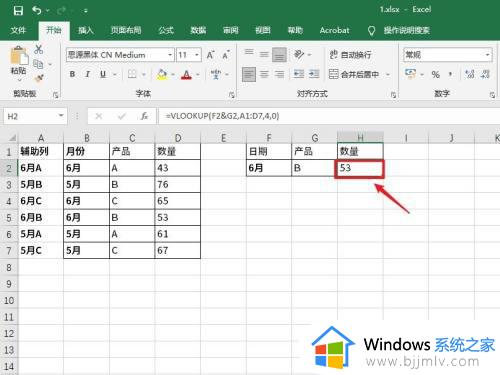Activate the Format Painter brush

pos(39,78)
